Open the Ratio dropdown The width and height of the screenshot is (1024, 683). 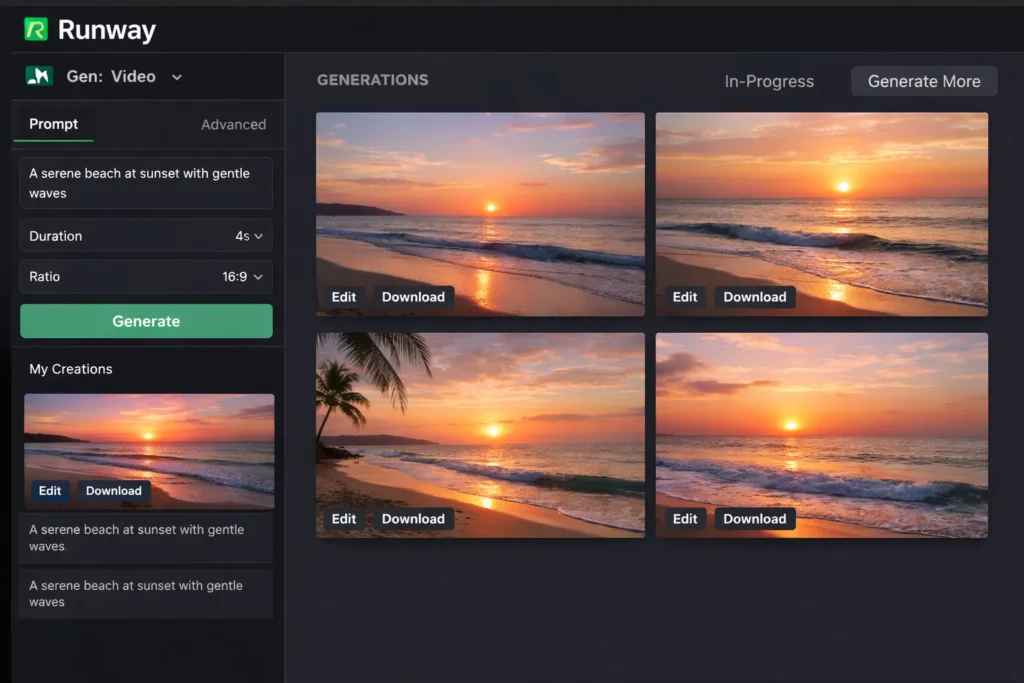[146, 277]
